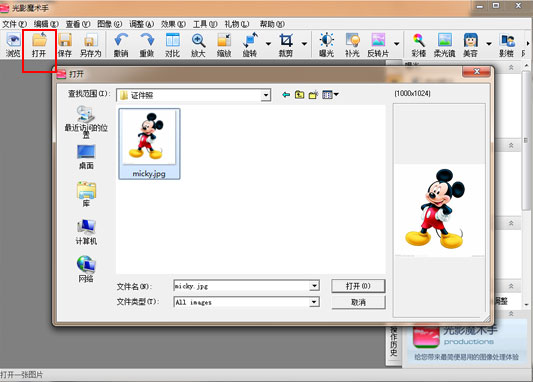The image size is (533, 382).
Task: Open the 编辑 (Edit) menu
Action: (46, 24)
